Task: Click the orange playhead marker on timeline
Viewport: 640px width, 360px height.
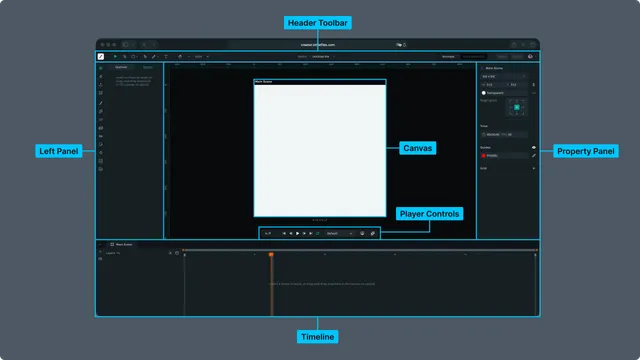Action: pyautogui.click(x=271, y=254)
